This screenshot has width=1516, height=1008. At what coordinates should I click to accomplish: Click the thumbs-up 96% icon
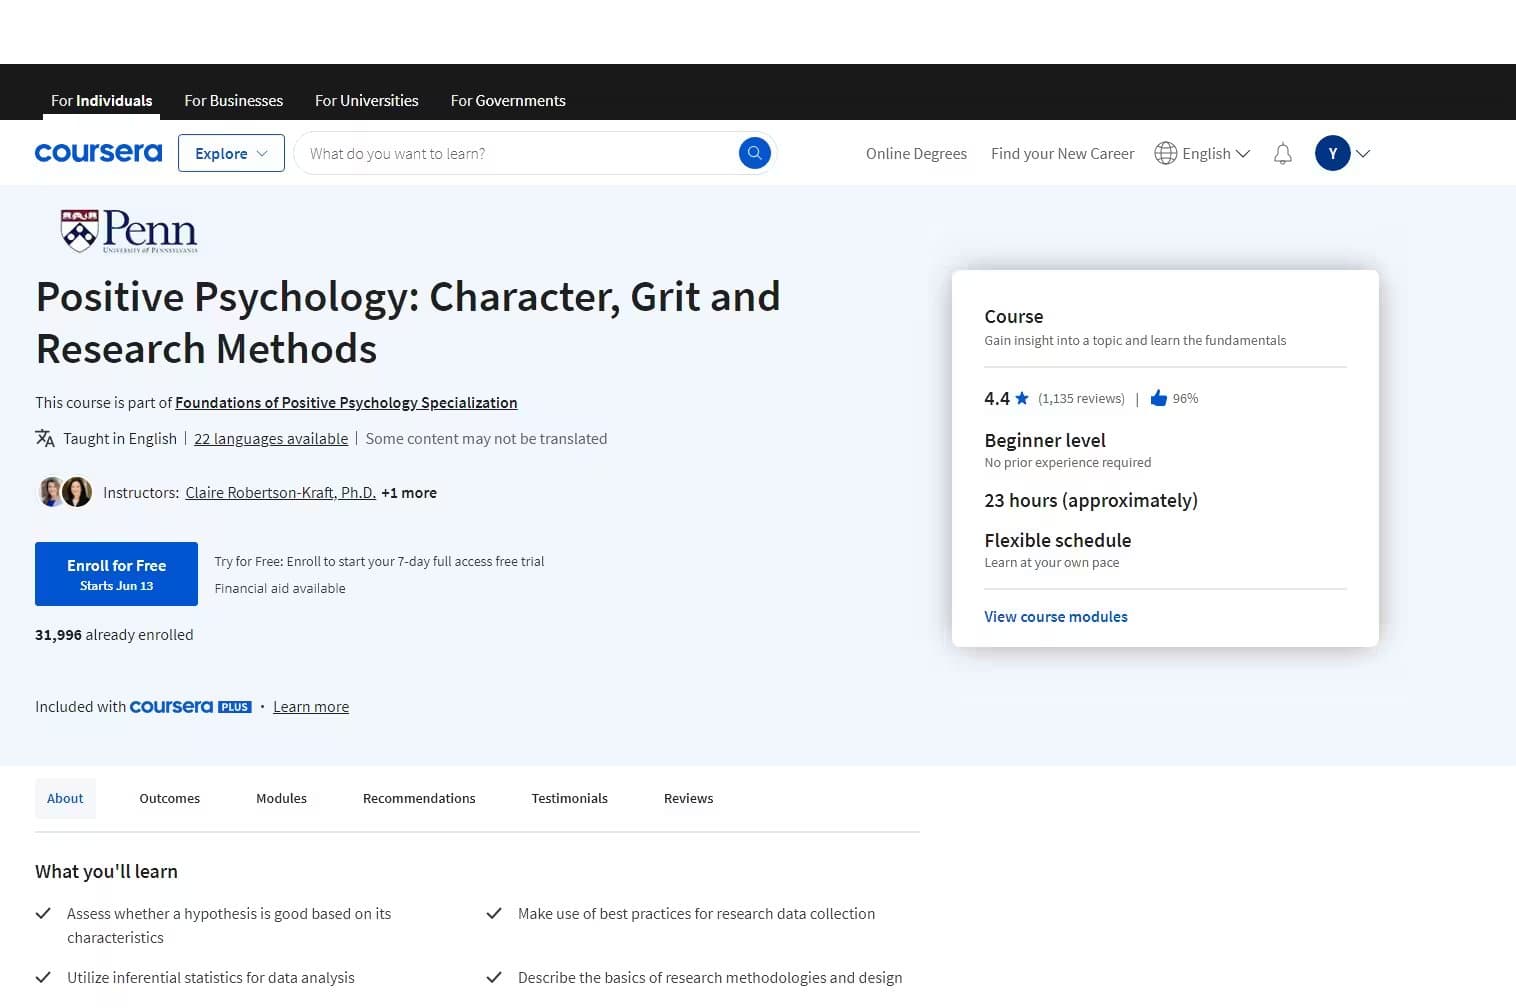click(1158, 398)
